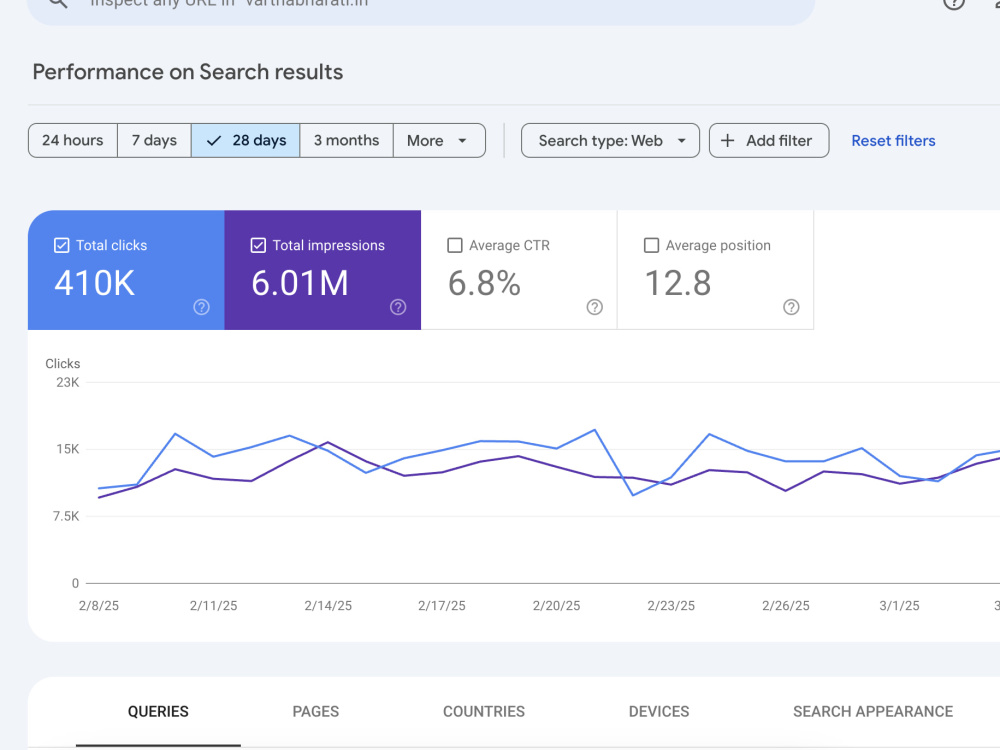Click the 6.8% average CTR value
Viewport: 1000px width, 750px height.
tap(484, 283)
